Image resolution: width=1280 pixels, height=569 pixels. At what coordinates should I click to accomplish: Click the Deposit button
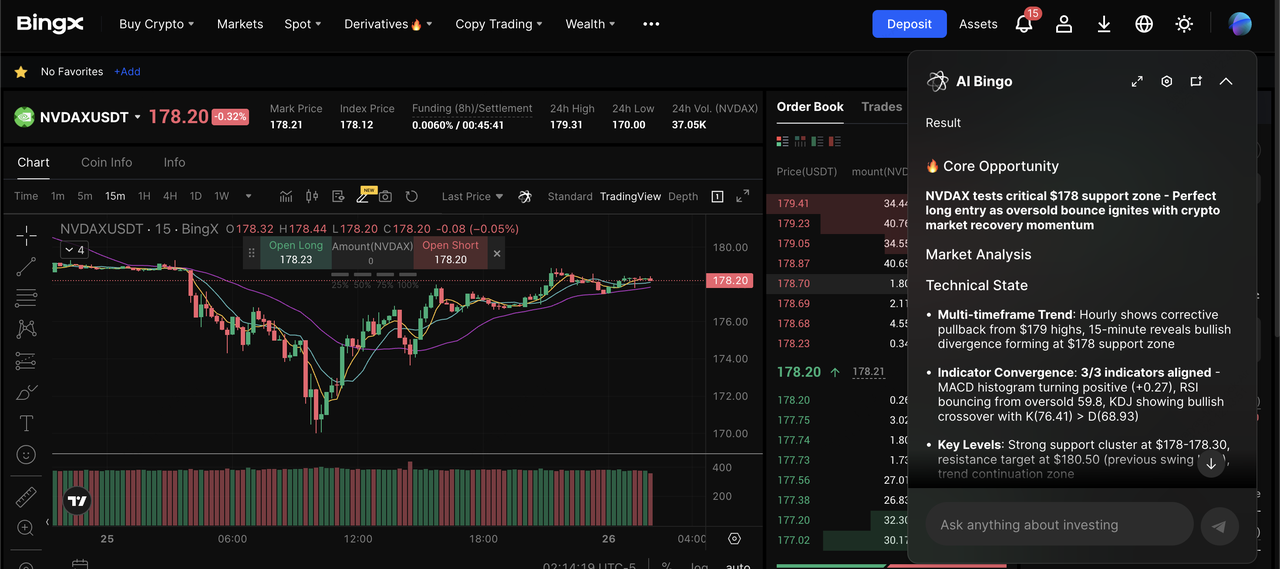(908, 24)
